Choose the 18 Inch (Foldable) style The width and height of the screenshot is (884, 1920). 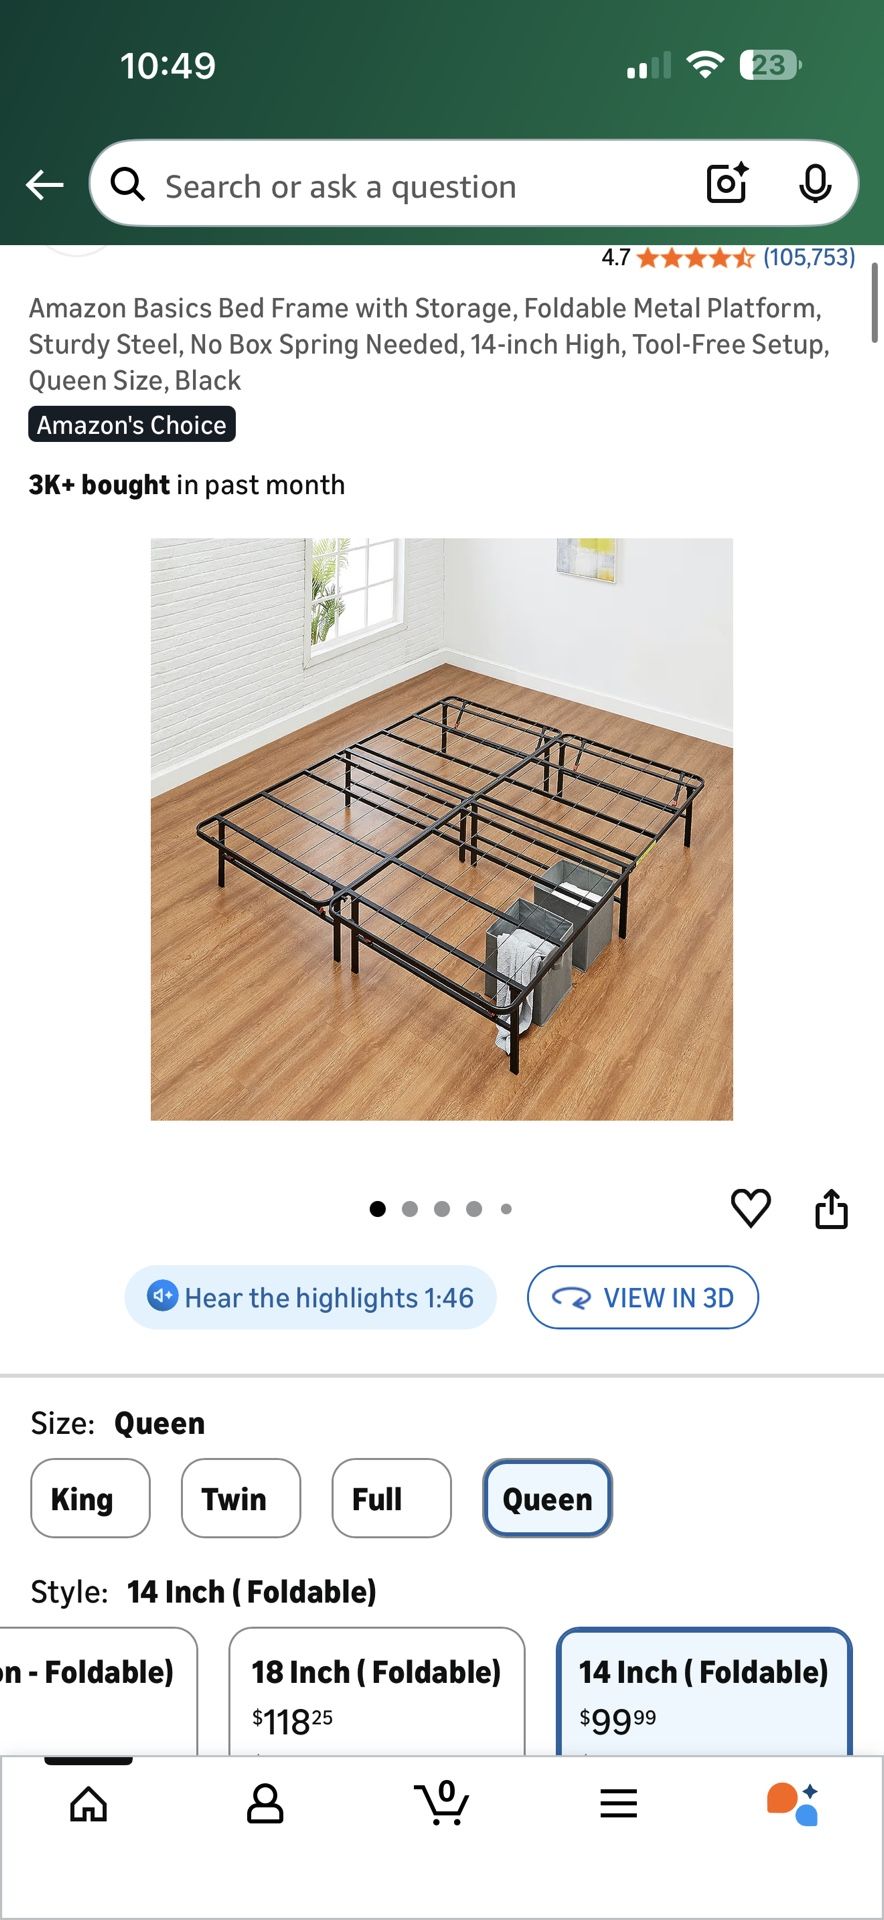click(377, 1692)
